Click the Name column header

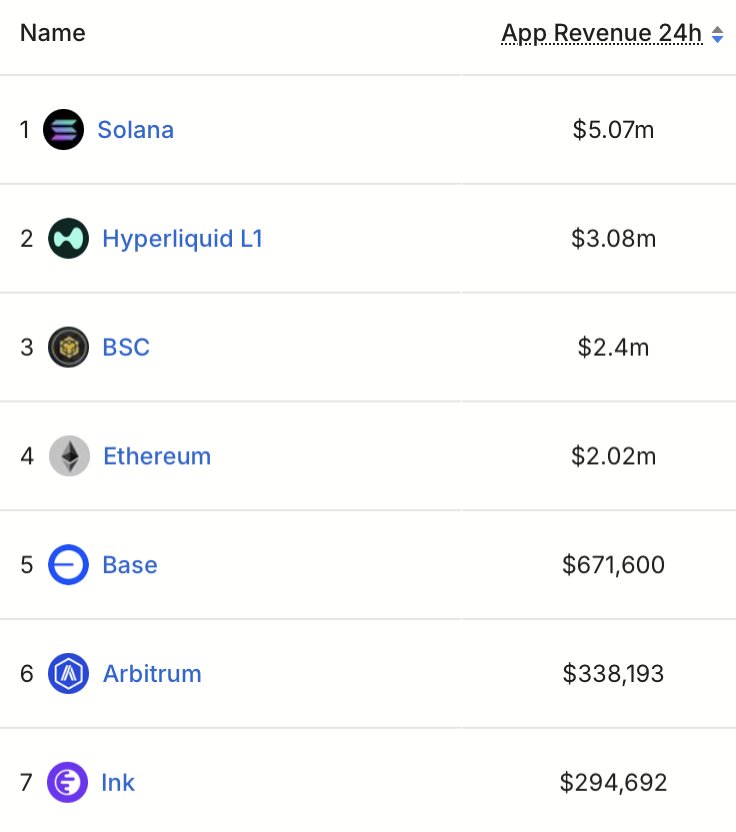(x=53, y=33)
